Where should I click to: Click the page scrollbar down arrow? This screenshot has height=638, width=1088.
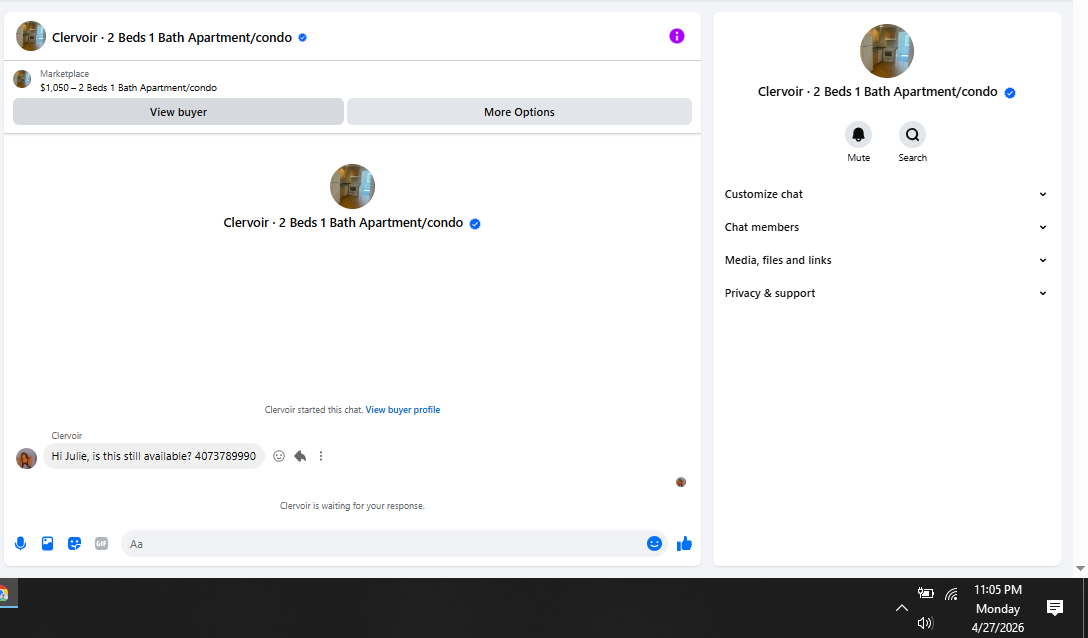coord(1080,569)
